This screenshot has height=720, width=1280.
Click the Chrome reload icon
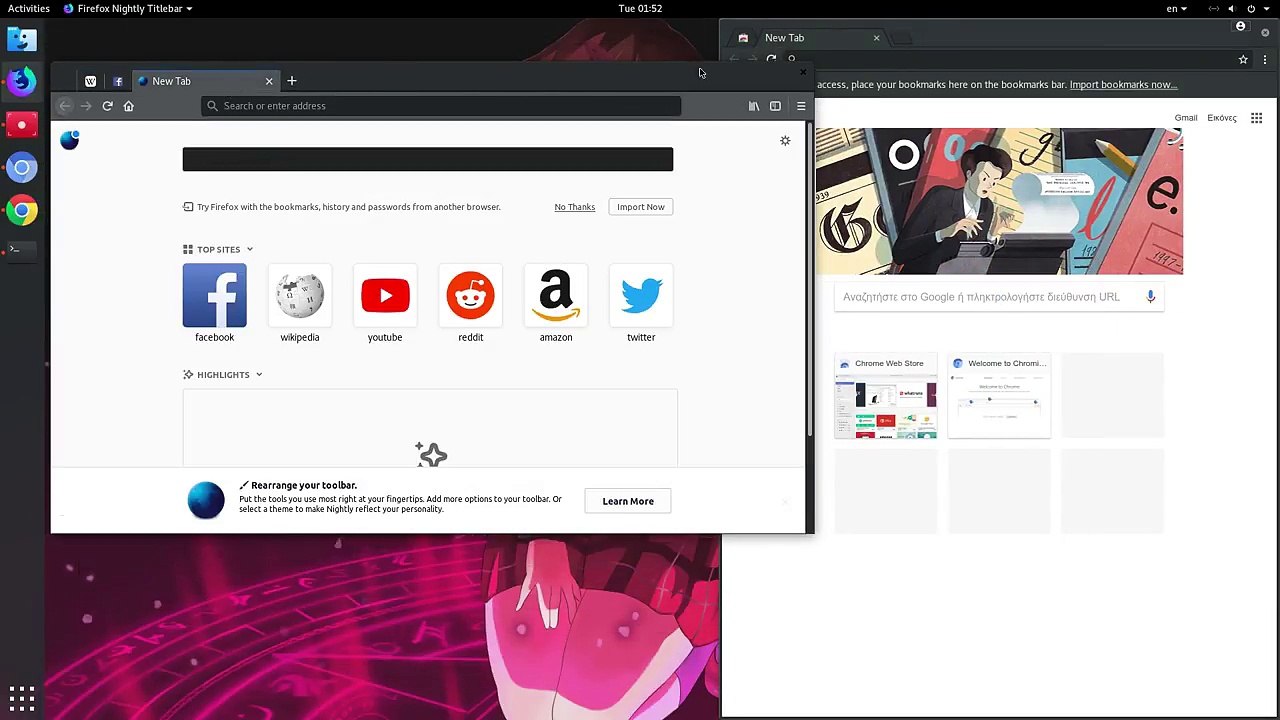click(771, 59)
